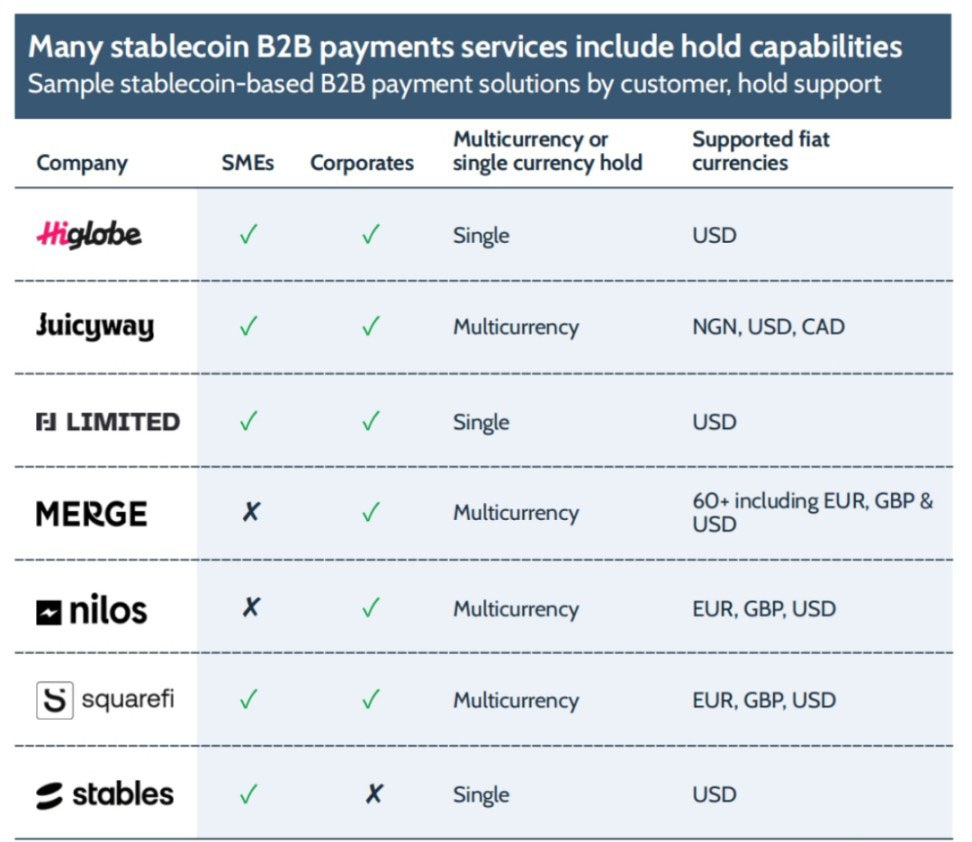Click the nilos company logo
This screenshot has height=842, width=972.
pos(92,609)
